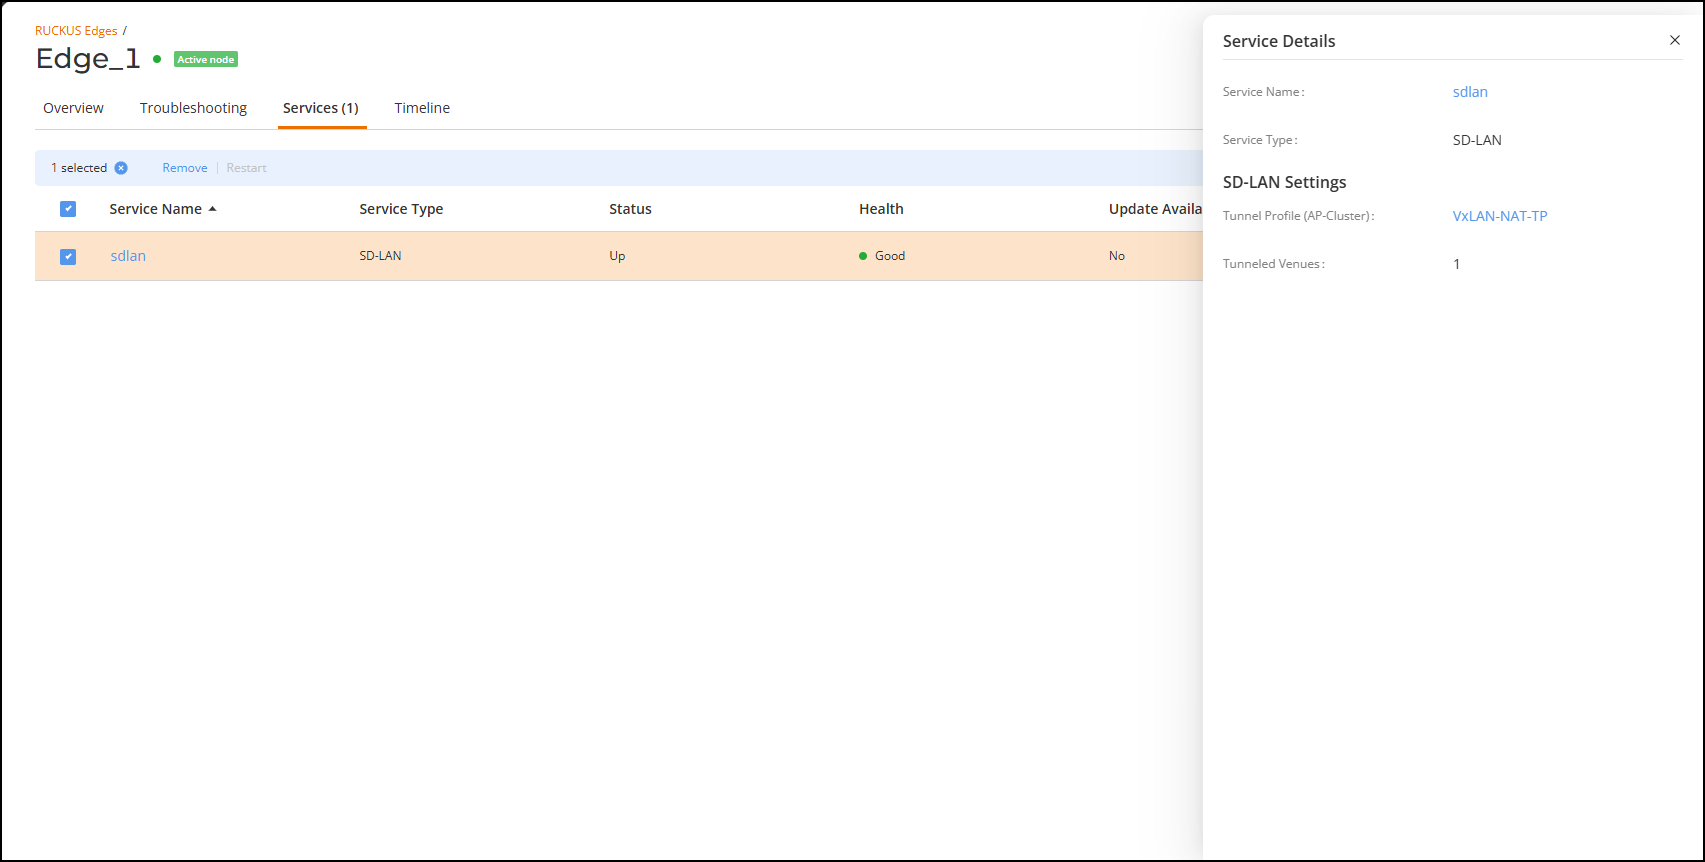This screenshot has height=862, width=1705.
Task: Switch to the Troubleshooting tab
Action: coord(193,108)
